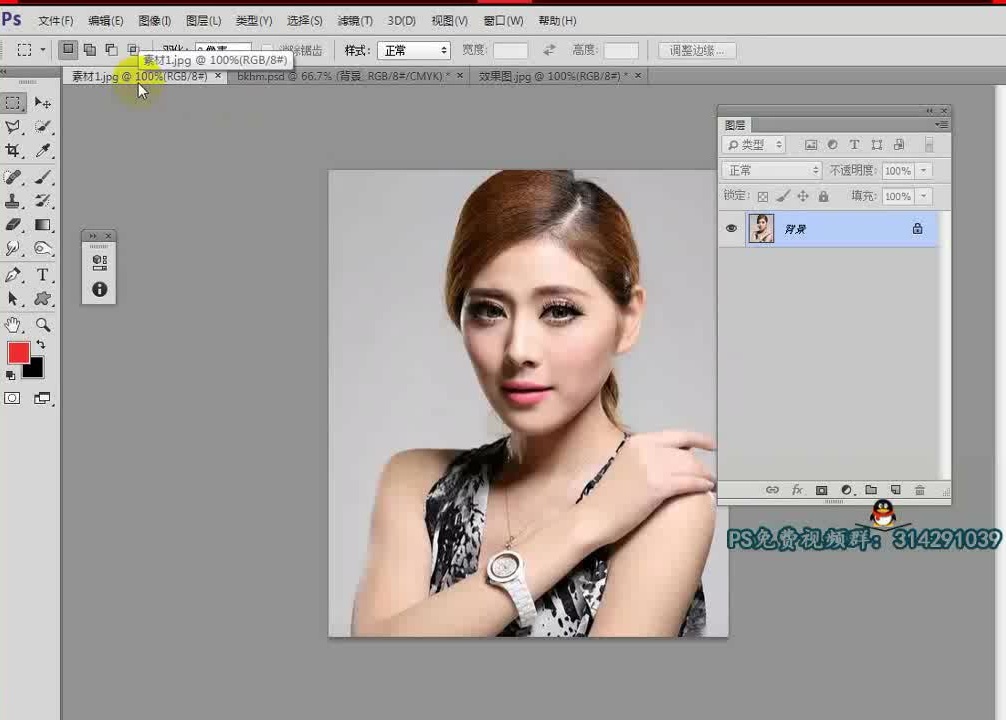
Task: Collapse the Layers panel to icons
Action: pos(930,111)
